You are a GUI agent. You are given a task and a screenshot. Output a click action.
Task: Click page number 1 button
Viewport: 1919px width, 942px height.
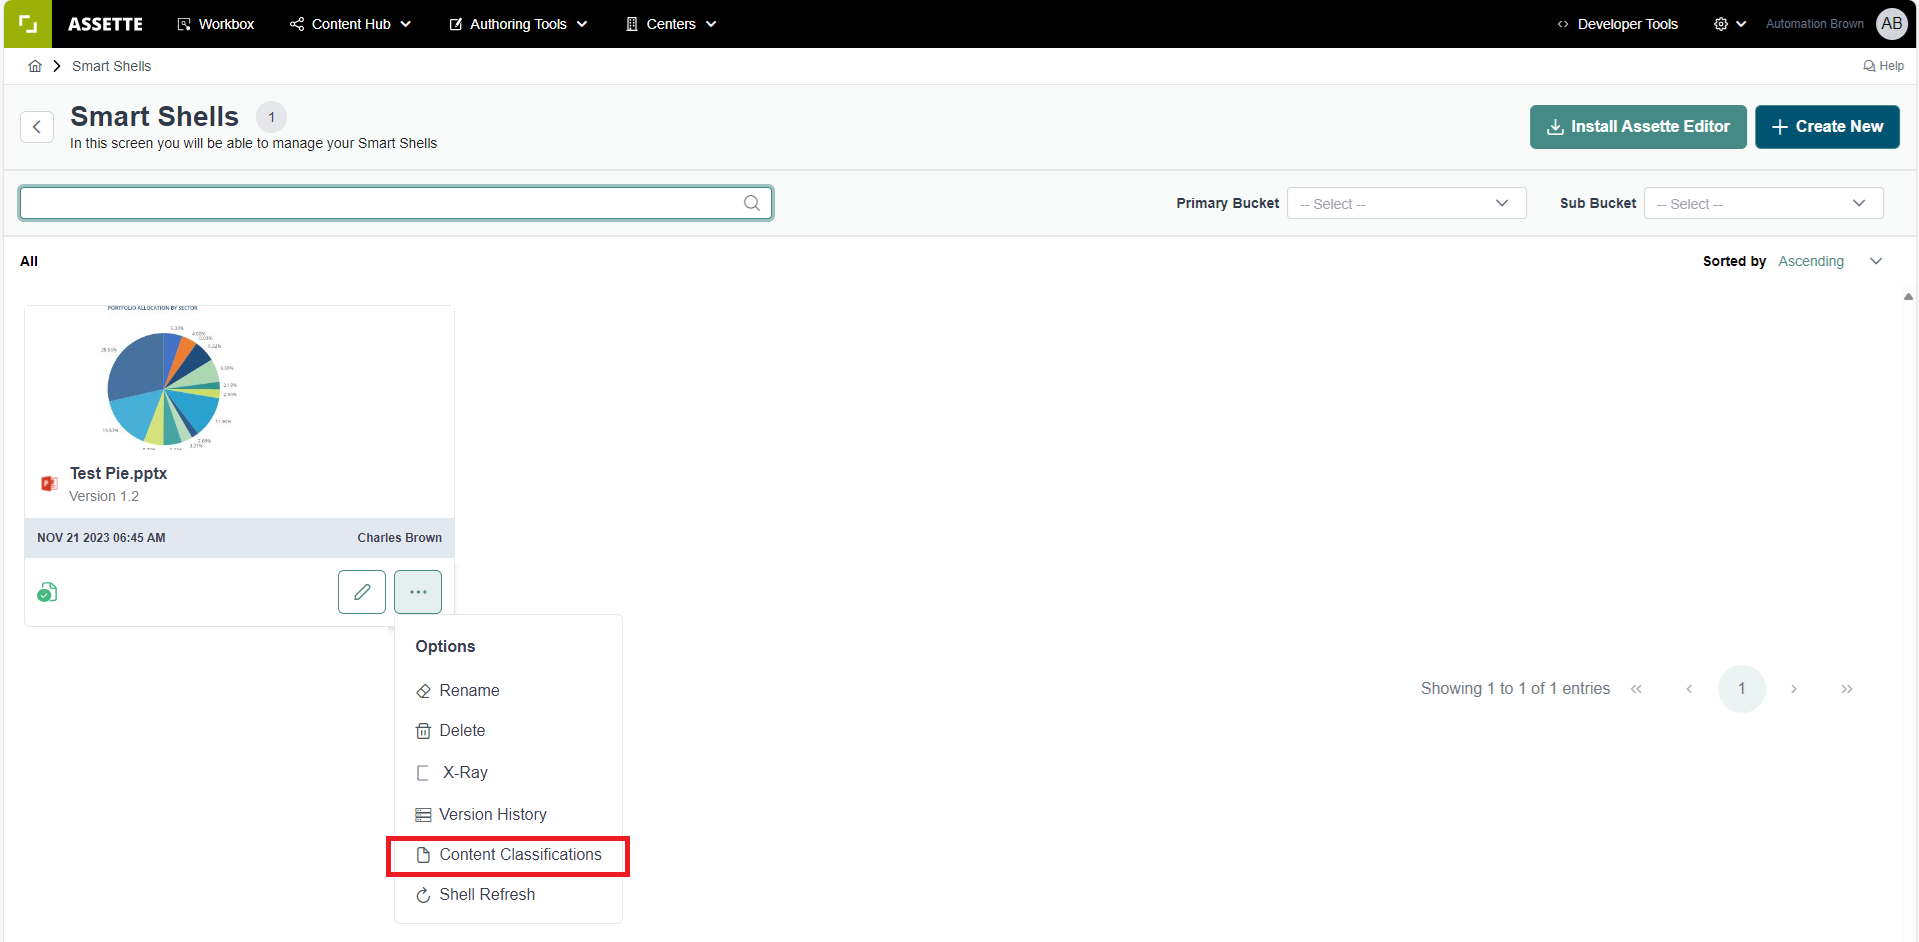(1742, 689)
